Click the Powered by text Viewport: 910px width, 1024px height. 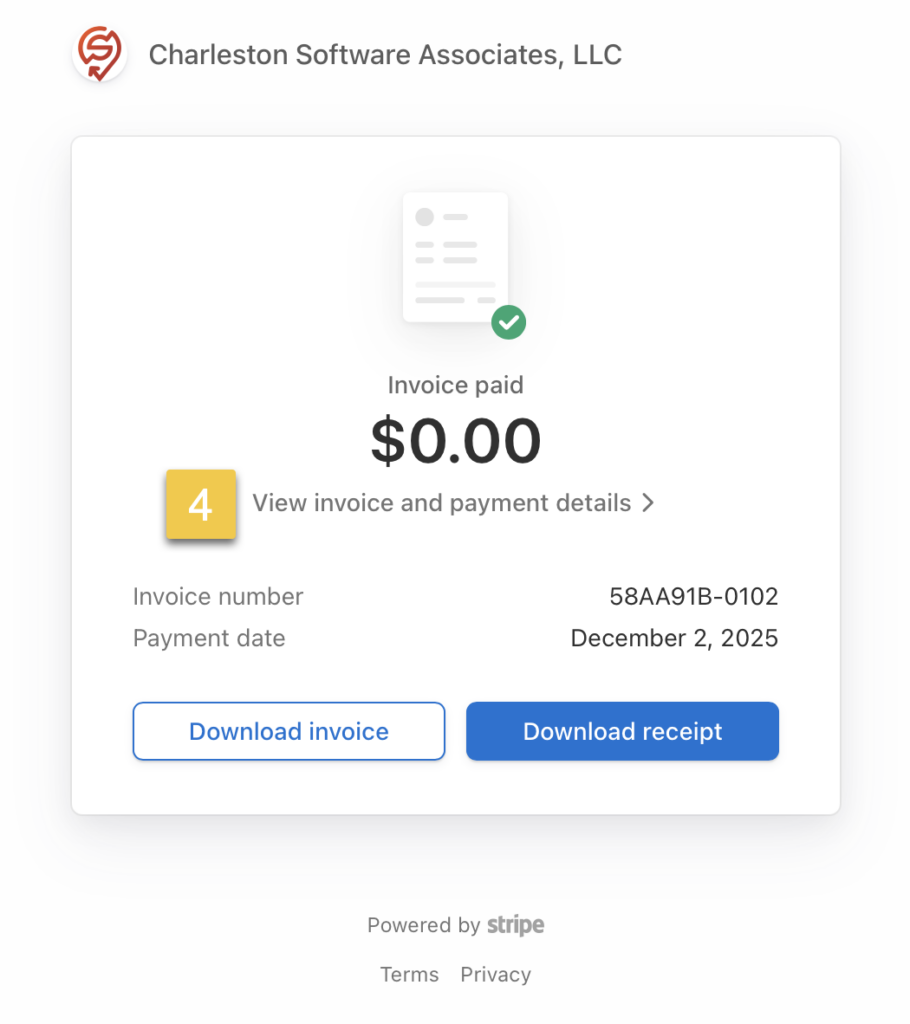(x=423, y=925)
